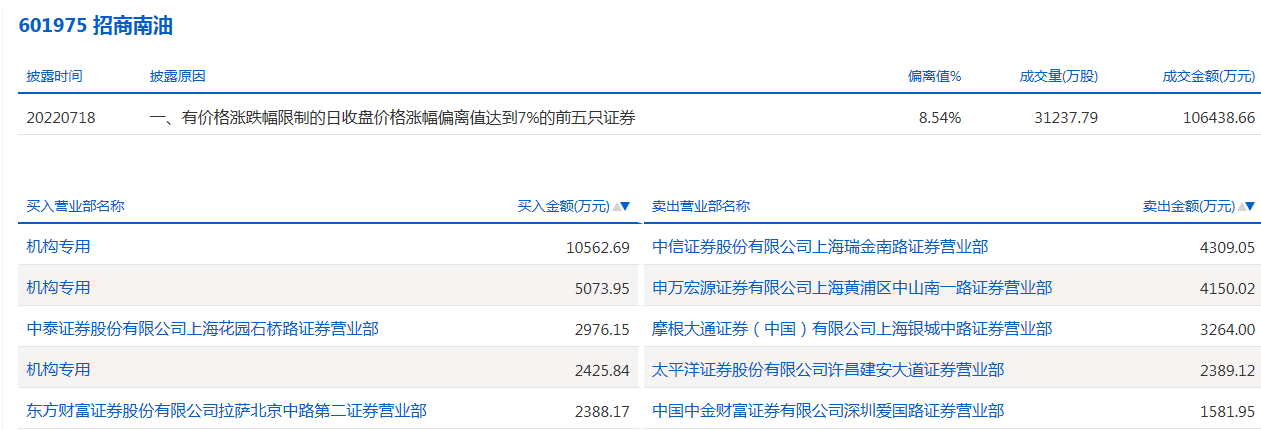Select the disclosure date 20220718

(x=61, y=117)
